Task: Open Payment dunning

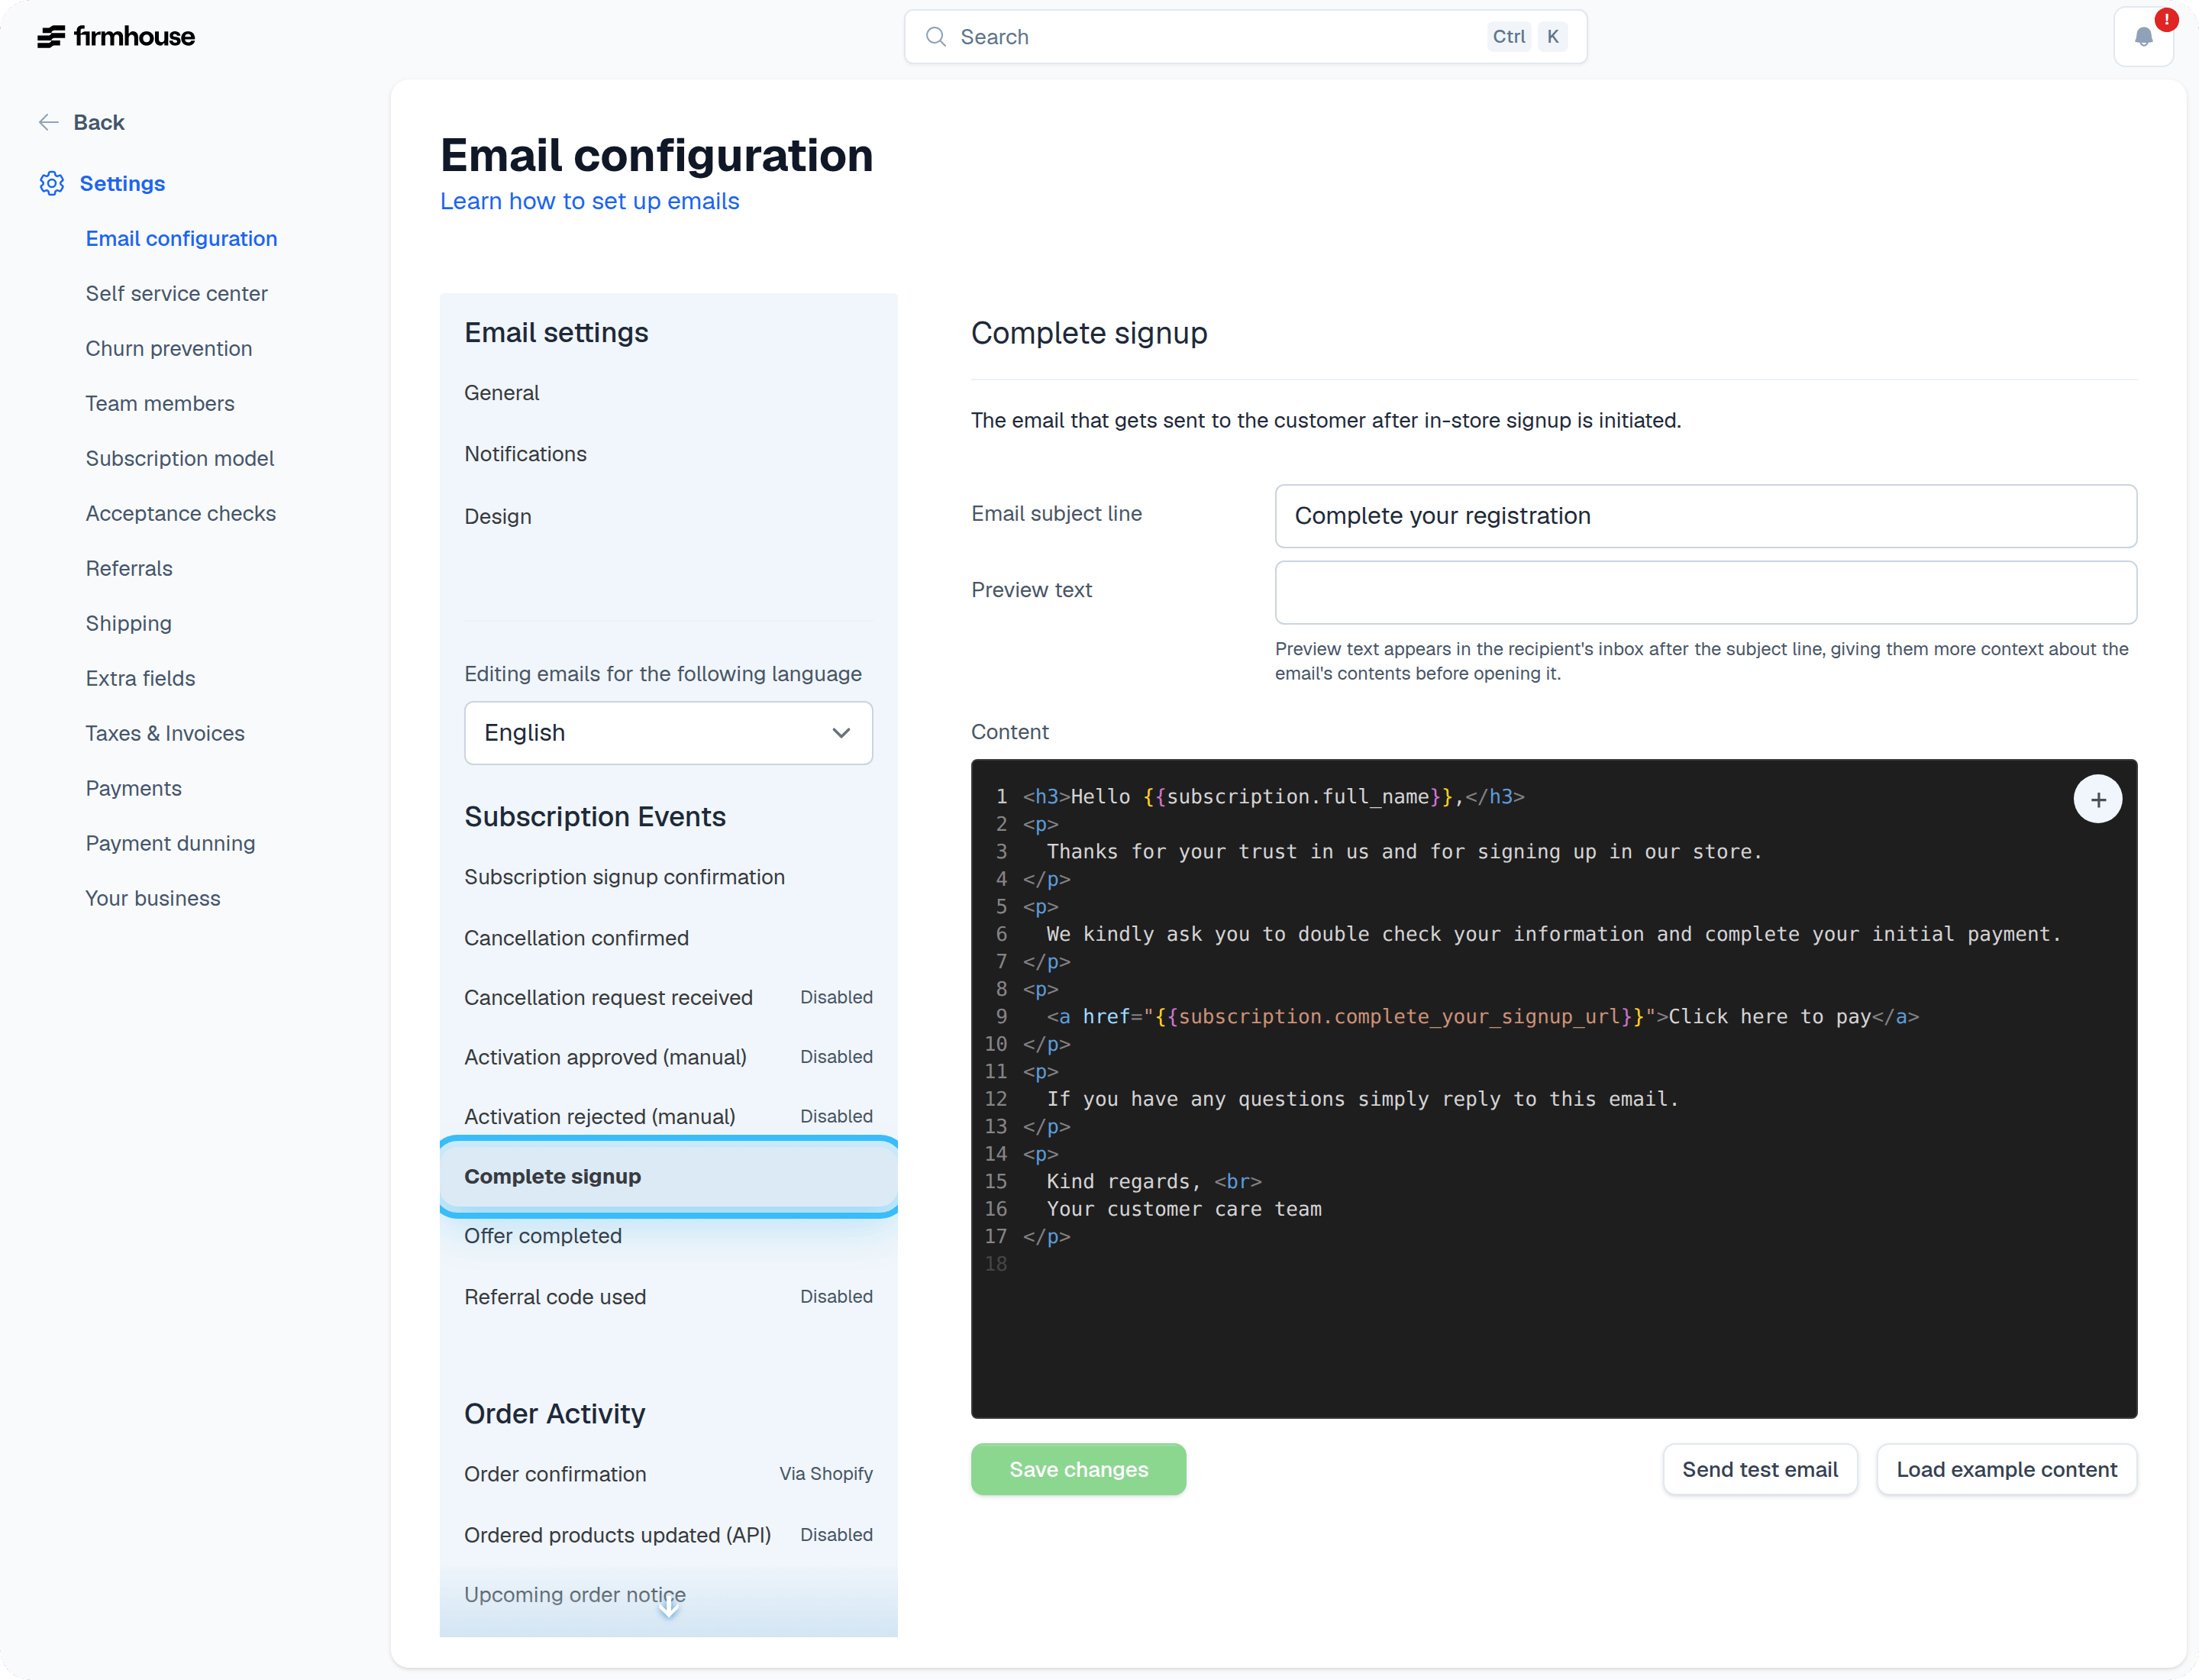Action: tap(170, 843)
